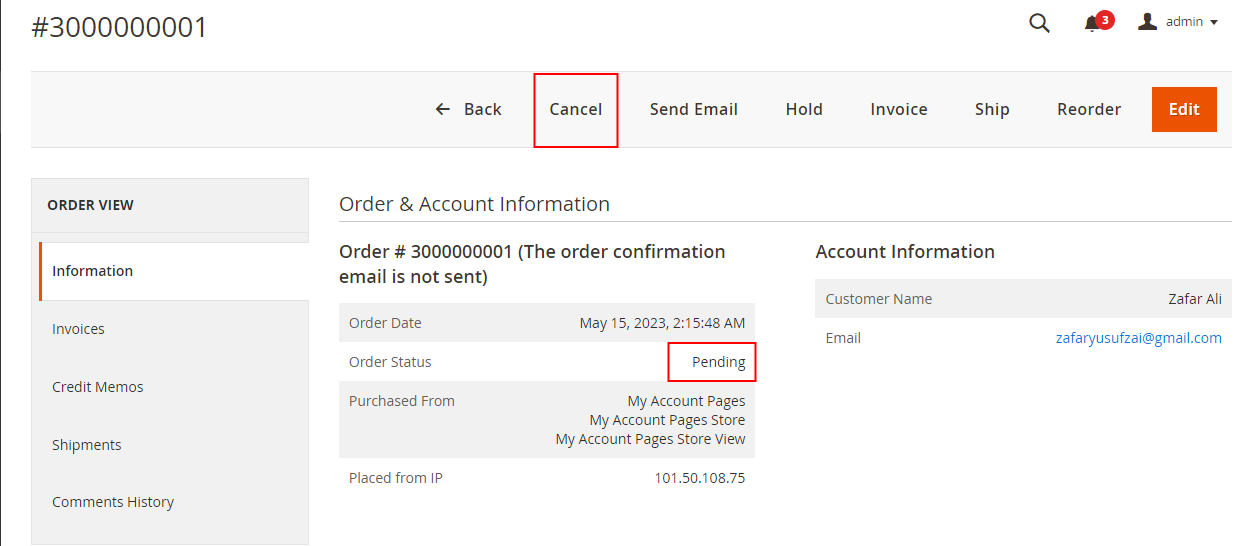Image resolution: width=1239 pixels, height=546 pixels.
Task: Click the Account Information heading
Action: click(x=905, y=252)
